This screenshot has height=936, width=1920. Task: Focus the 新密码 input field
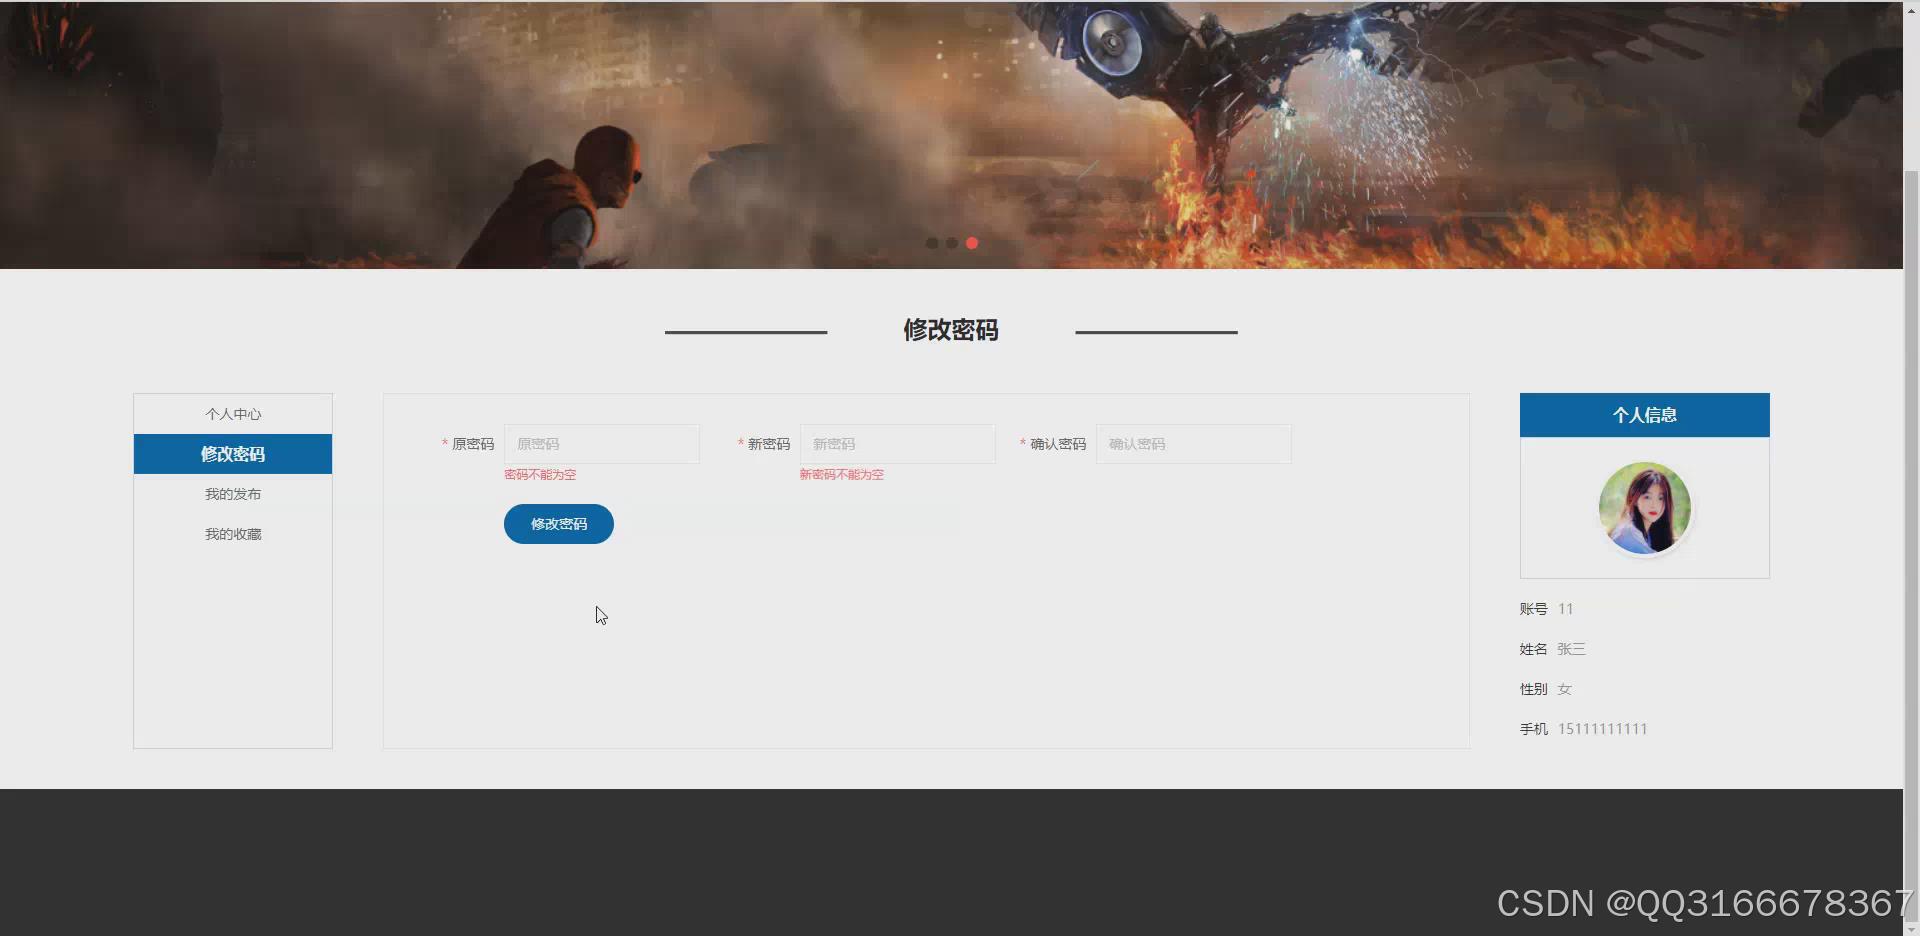898,444
